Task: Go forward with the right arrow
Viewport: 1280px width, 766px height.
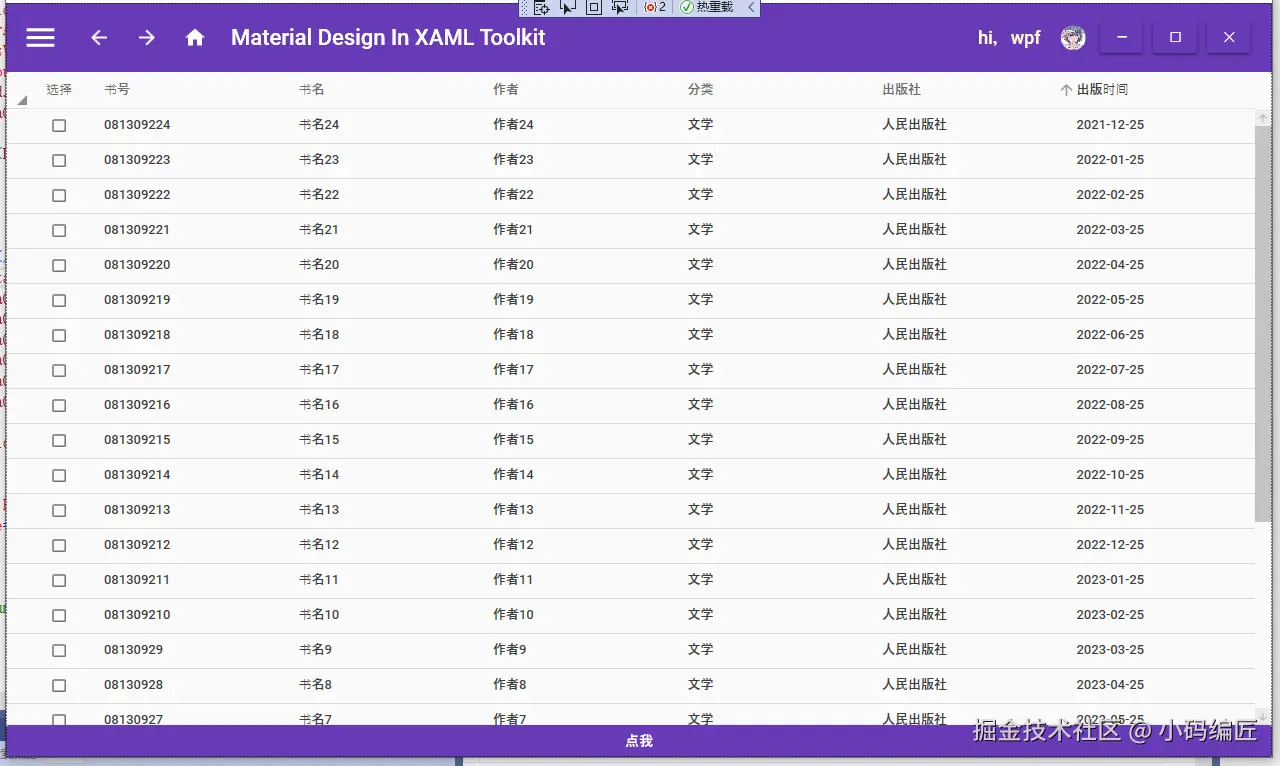Action: tap(147, 37)
